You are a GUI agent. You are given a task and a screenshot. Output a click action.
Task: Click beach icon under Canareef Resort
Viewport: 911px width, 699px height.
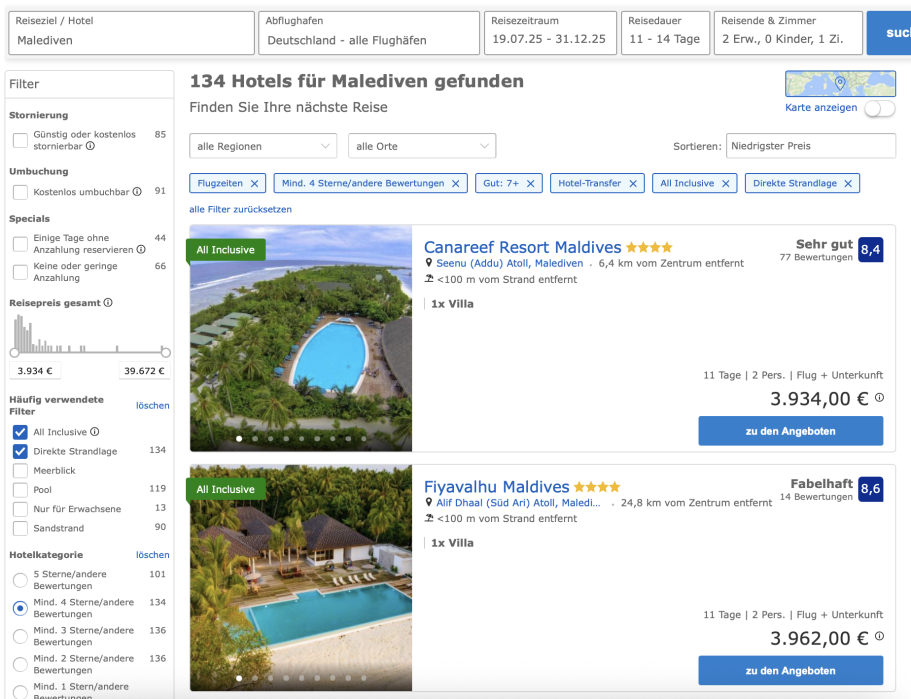point(429,279)
